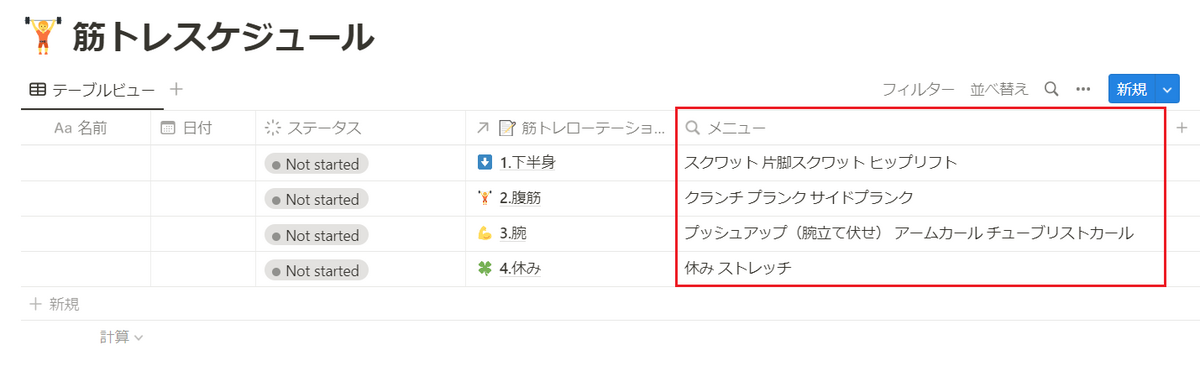The width and height of the screenshot is (1200, 366).
Task: Click the blue 新規 button
Action: 1132,89
